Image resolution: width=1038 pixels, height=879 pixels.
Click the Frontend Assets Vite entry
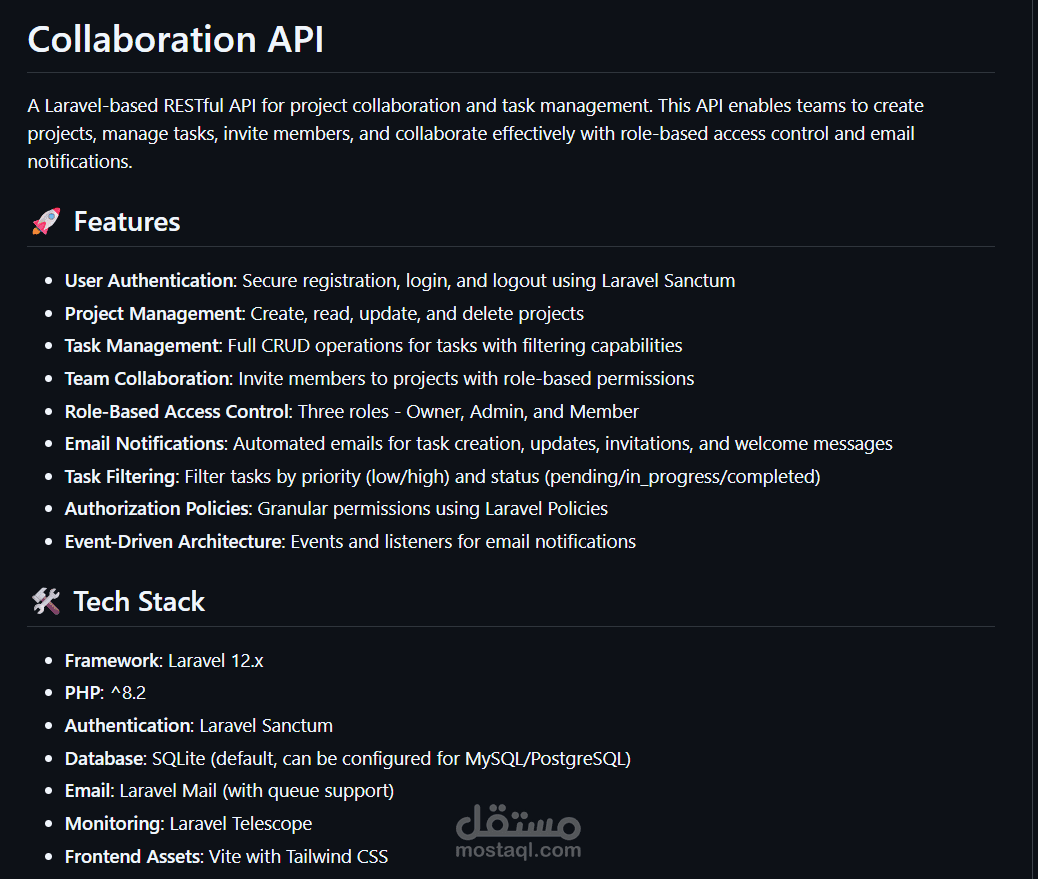click(226, 856)
